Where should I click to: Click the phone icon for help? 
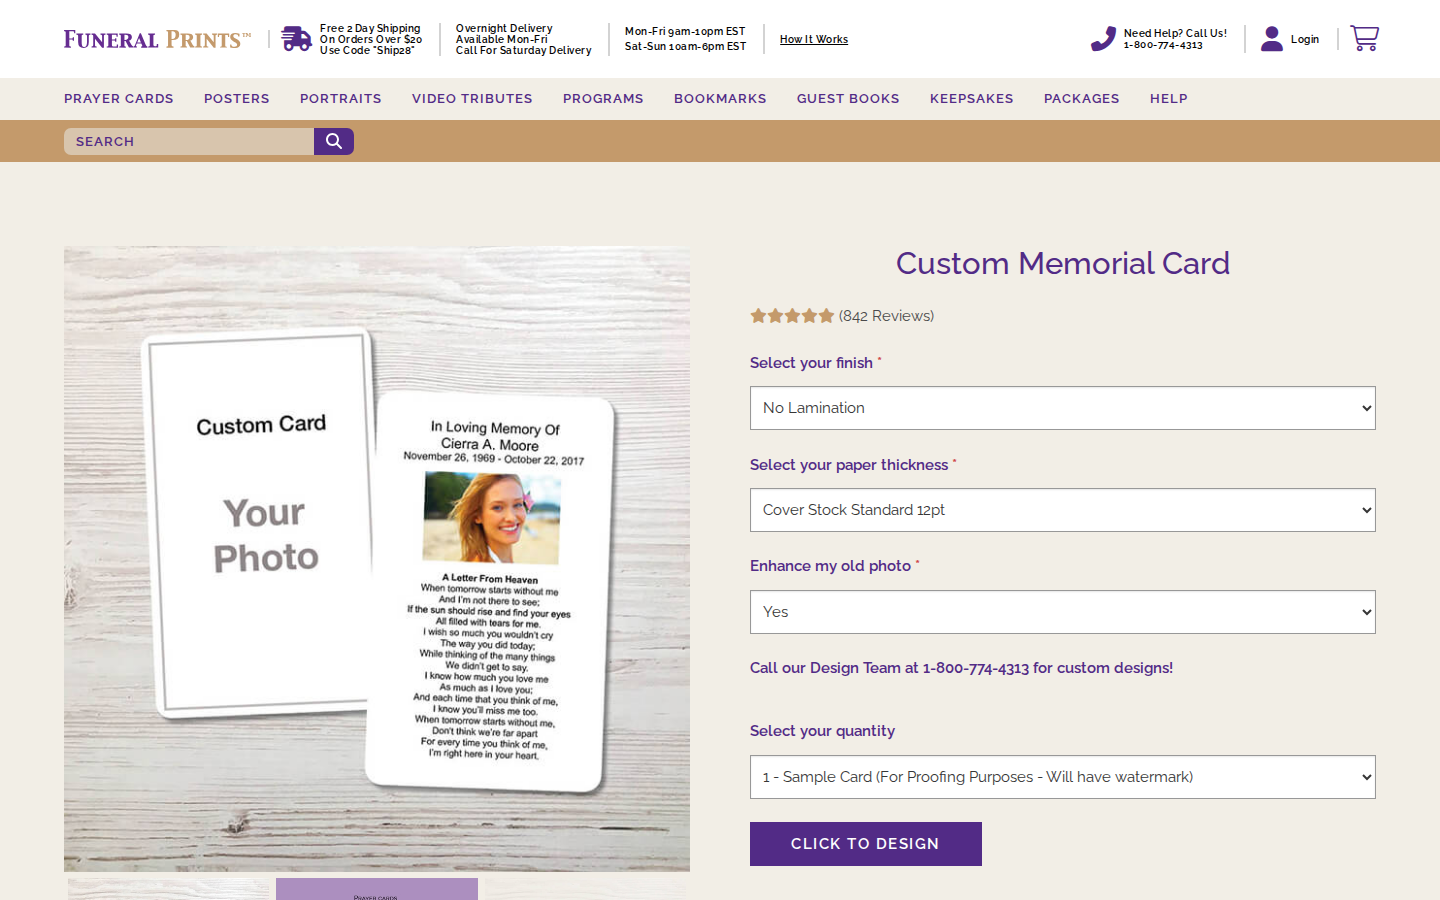[x=1103, y=39]
